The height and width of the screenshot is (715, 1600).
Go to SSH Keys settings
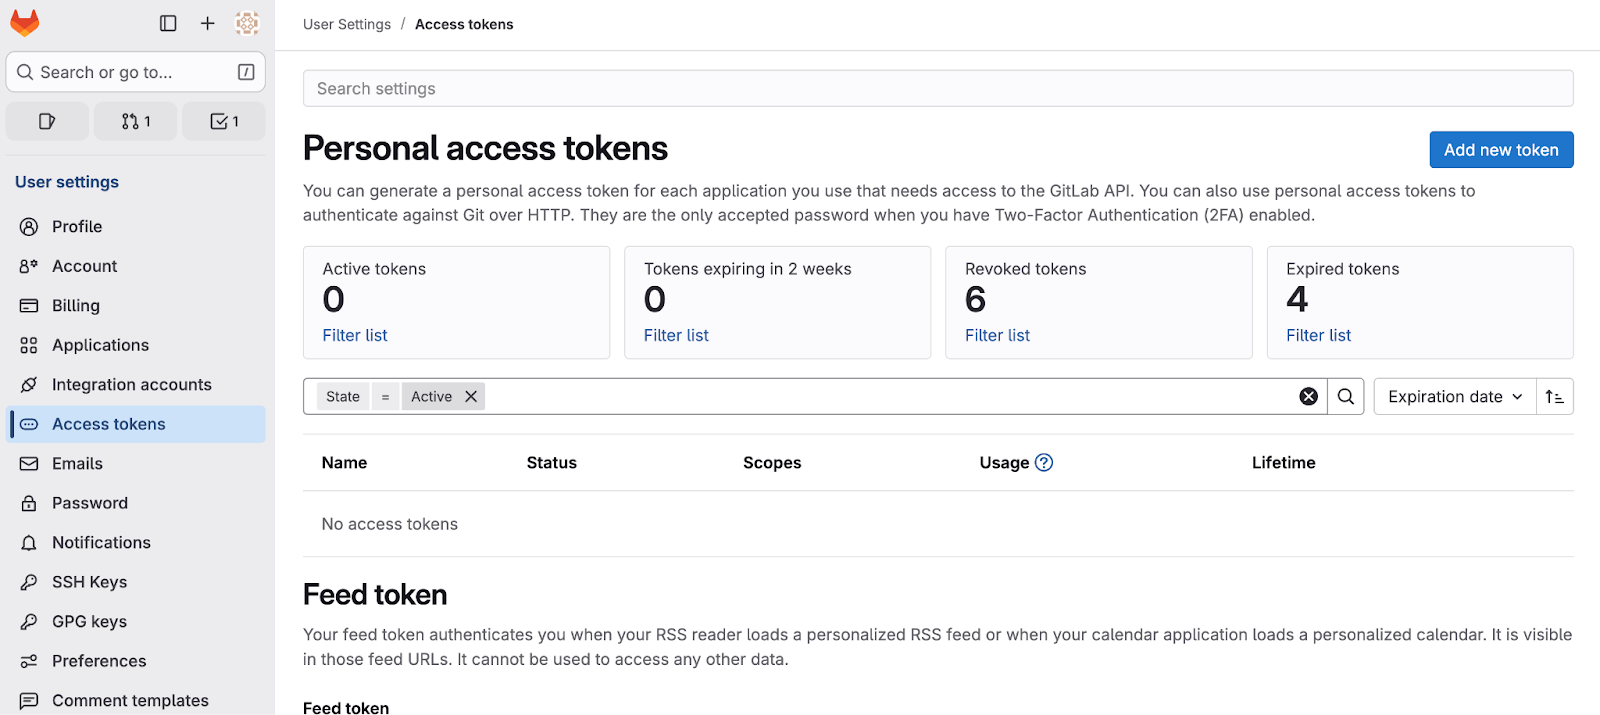click(89, 582)
